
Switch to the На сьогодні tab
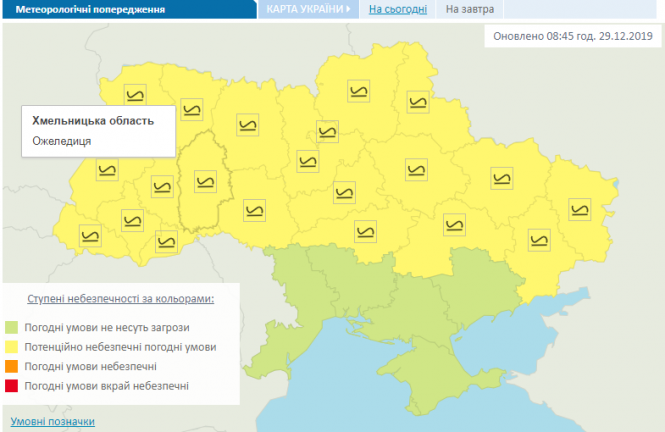pos(398,9)
